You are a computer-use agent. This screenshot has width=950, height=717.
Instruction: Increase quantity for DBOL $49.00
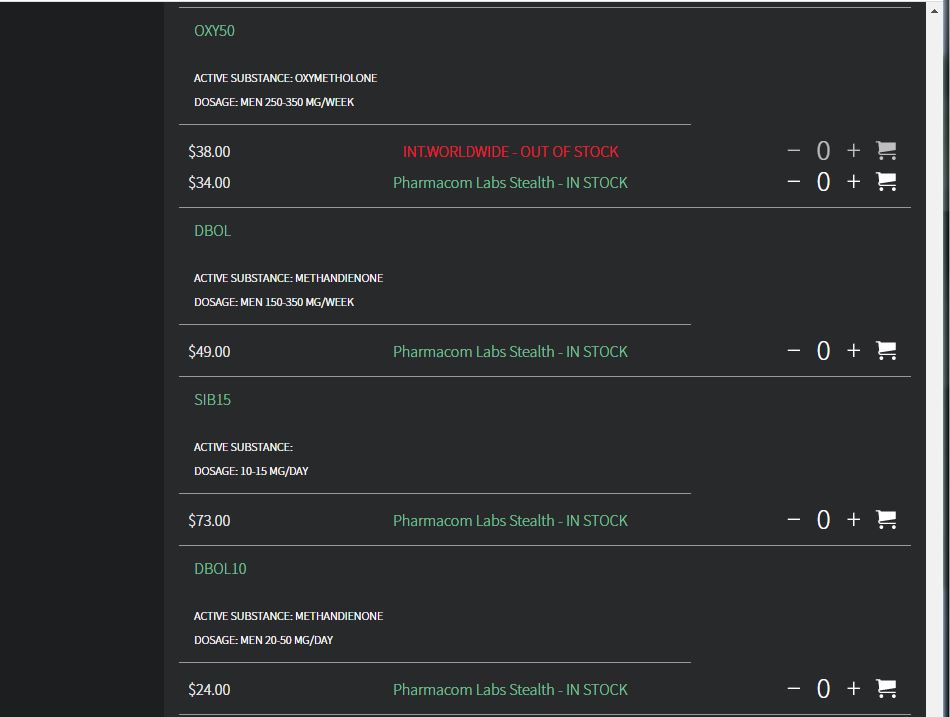click(x=853, y=350)
